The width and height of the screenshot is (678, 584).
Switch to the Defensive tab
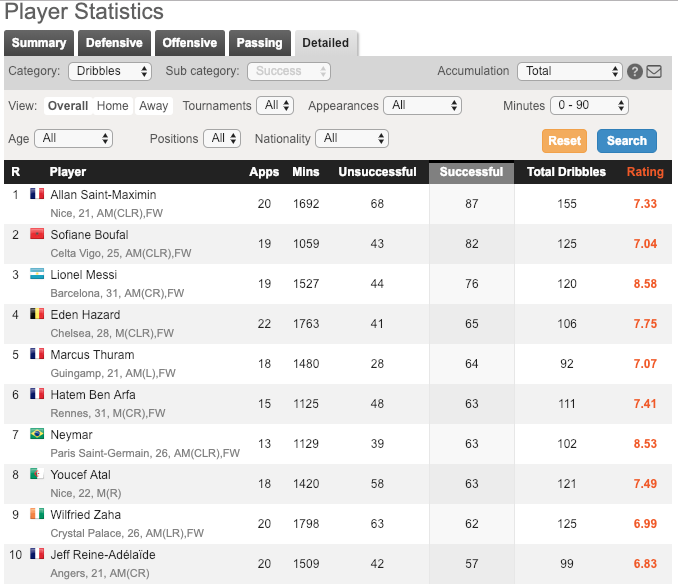113,43
